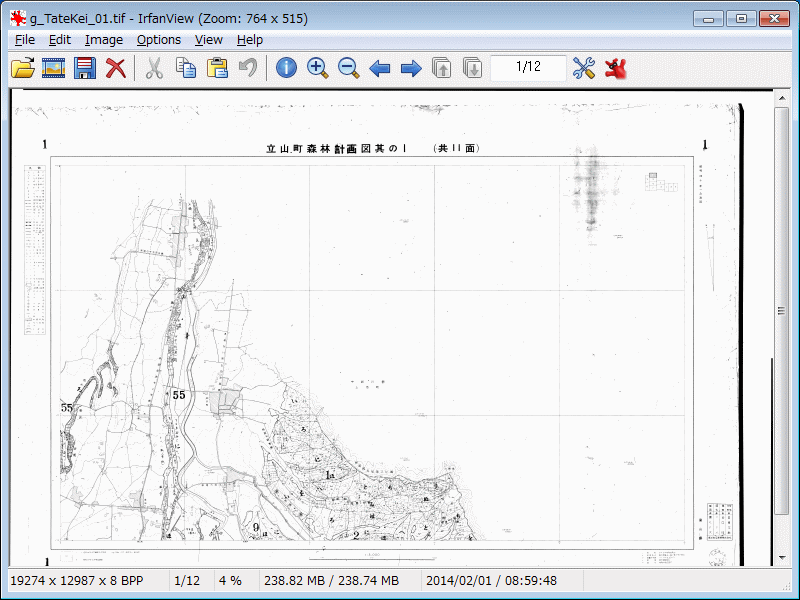Open the Slideshow filmstrip icon
800x600 pixels.
[x=54, y=68]
